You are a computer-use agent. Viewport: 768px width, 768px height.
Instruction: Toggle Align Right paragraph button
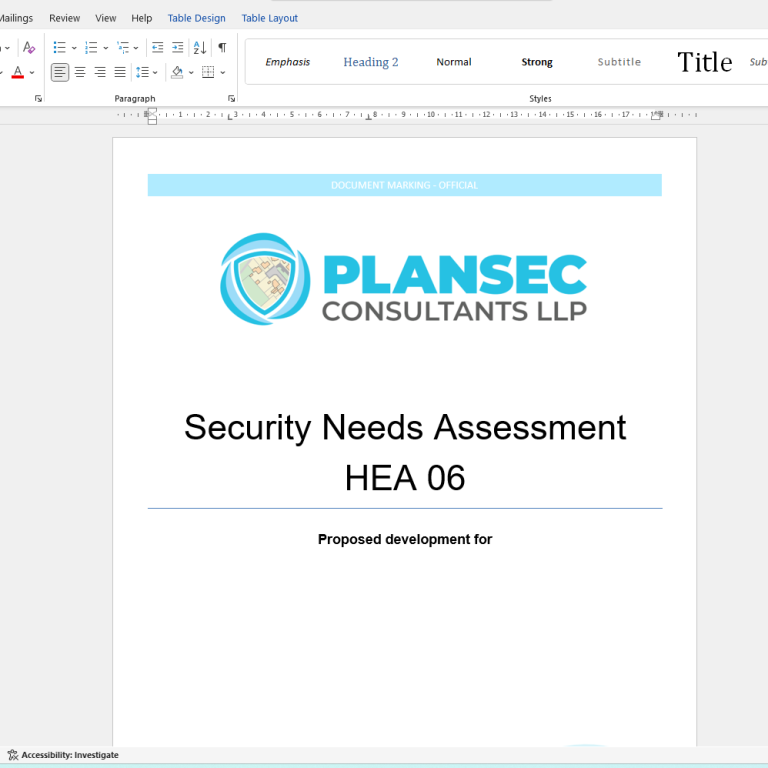[100, 72]
